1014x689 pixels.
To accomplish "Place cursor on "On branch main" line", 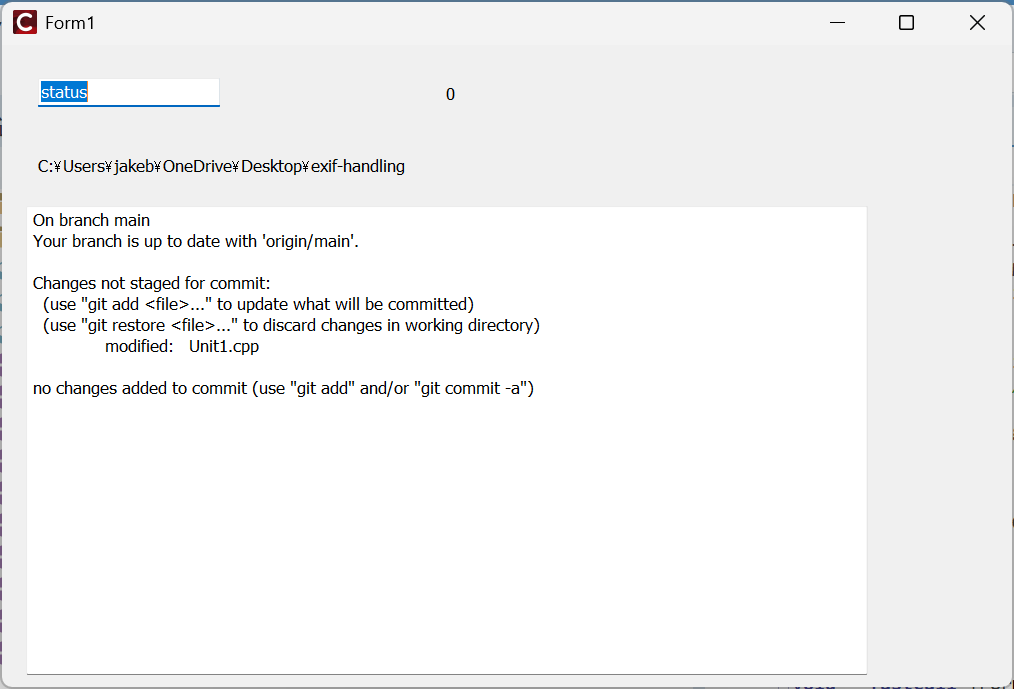I will 91,220.
